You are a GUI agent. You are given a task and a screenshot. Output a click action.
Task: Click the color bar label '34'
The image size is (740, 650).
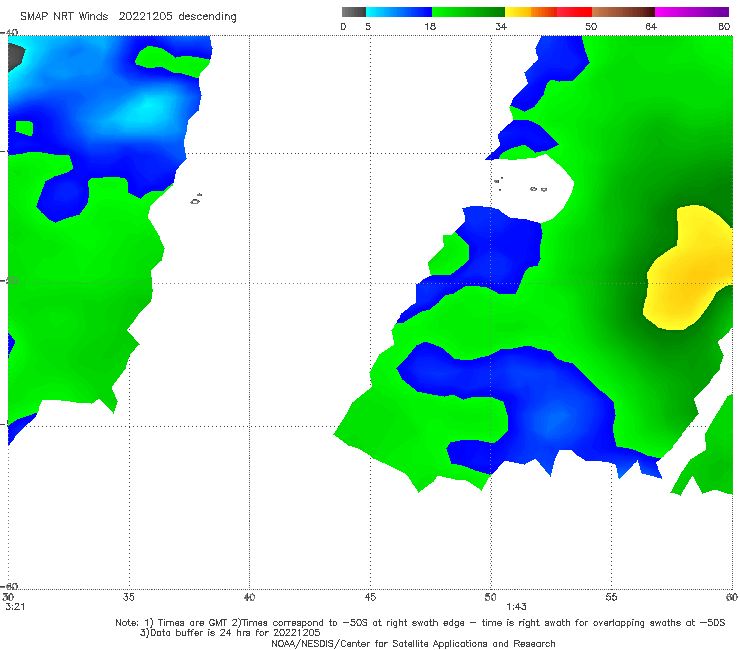coord(501,26)
